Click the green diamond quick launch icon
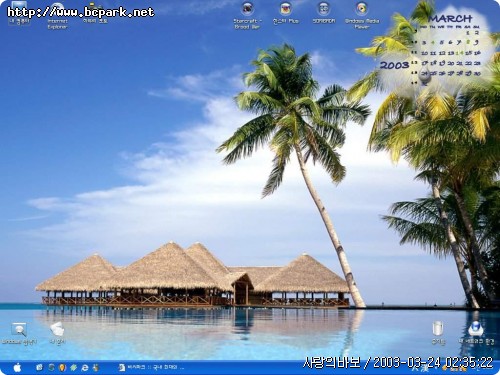This screenshot has height=375, width=500. coord(74,367)
